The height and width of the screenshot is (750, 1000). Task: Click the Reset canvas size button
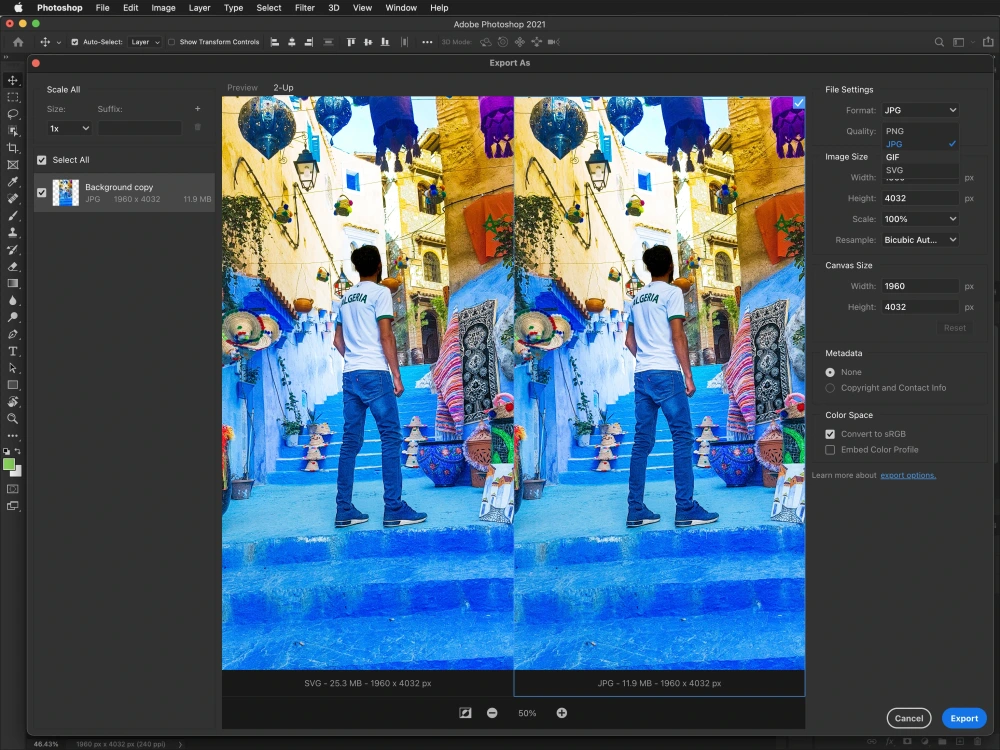click(955, 328)
